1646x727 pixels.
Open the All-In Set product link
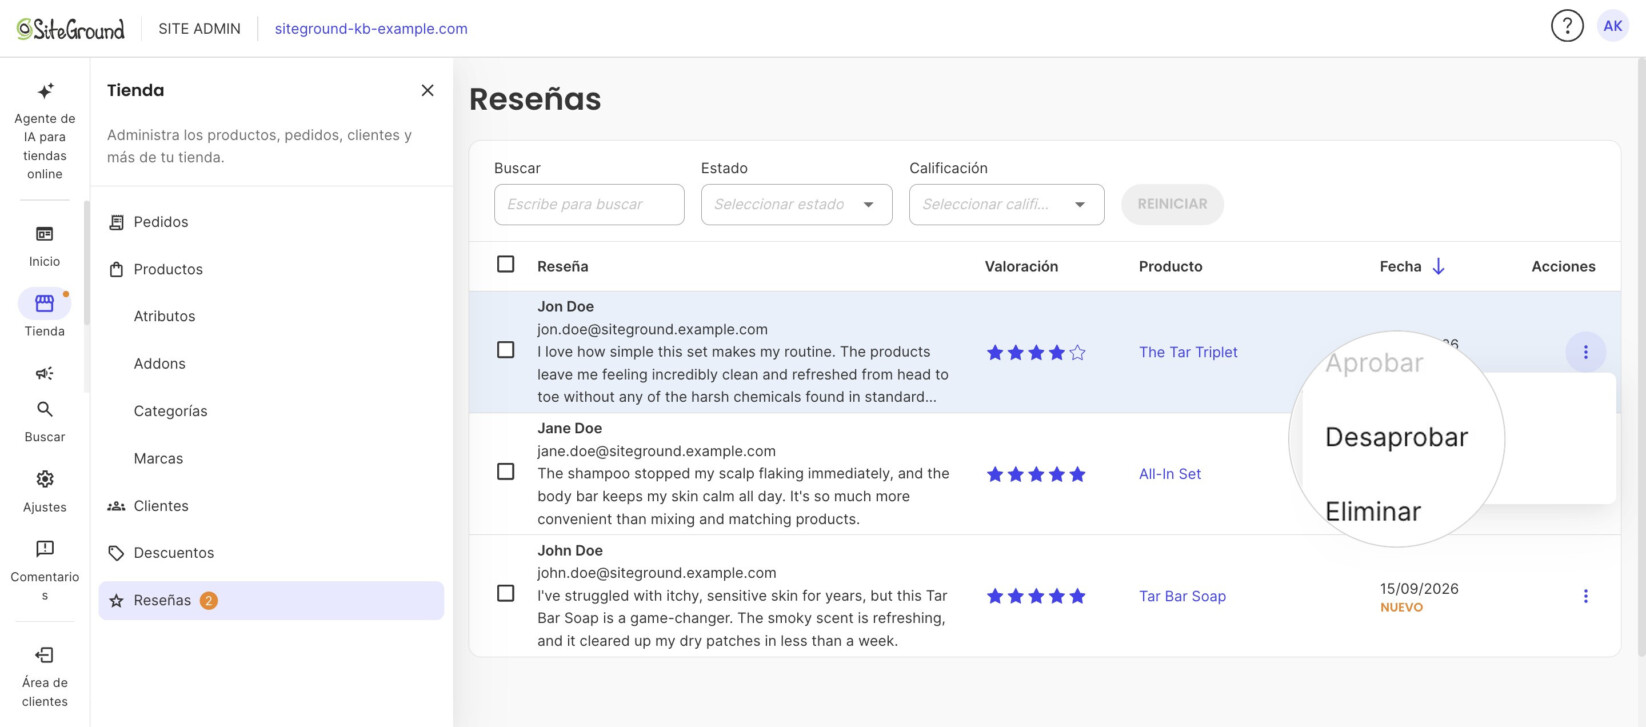pyautogui.click(x=1170, y=474)
